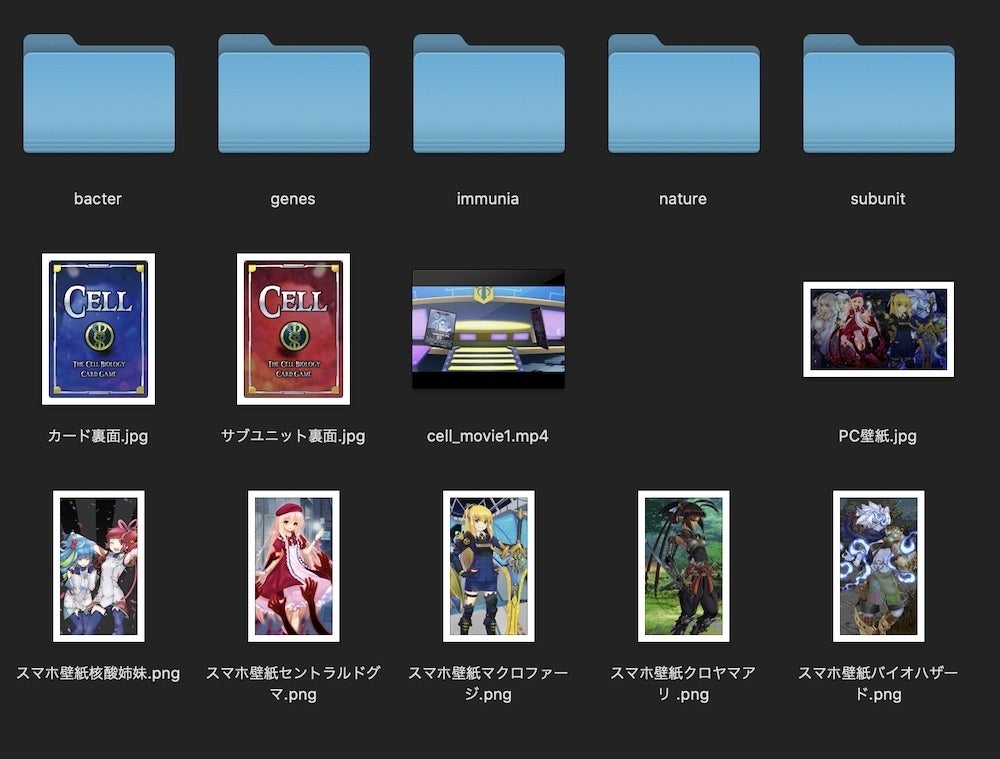Screen dimensions: 1000x759
Task: Select the マクロファージ wallpaper thumbnail
Action: (489, 566)
